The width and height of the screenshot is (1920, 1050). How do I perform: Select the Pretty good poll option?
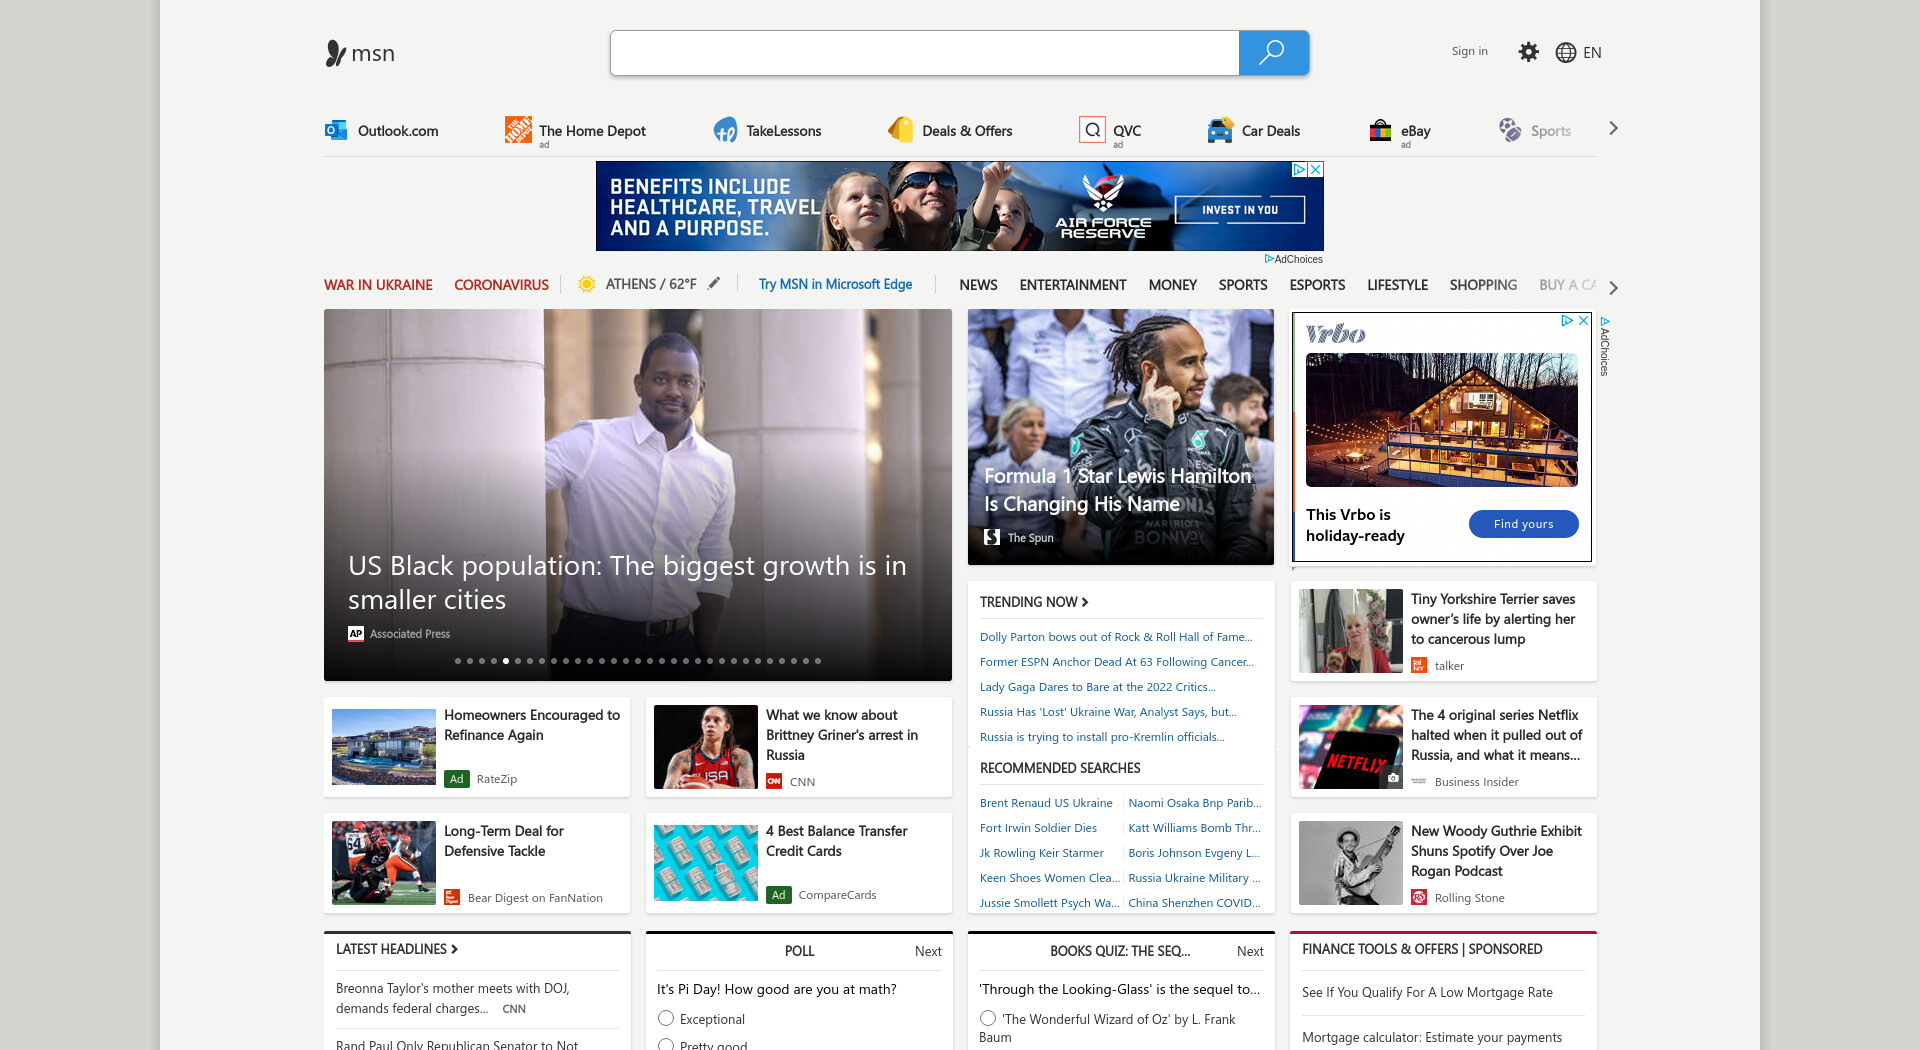point(666,1044)
